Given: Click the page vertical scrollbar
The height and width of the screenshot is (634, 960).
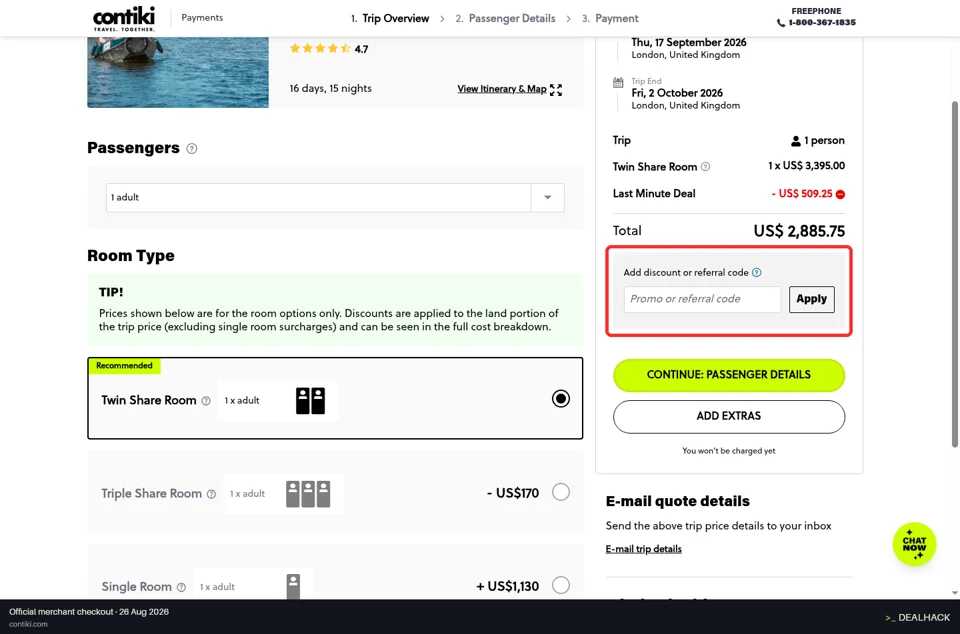Looking at the screenshot, I should pos(954,274).
